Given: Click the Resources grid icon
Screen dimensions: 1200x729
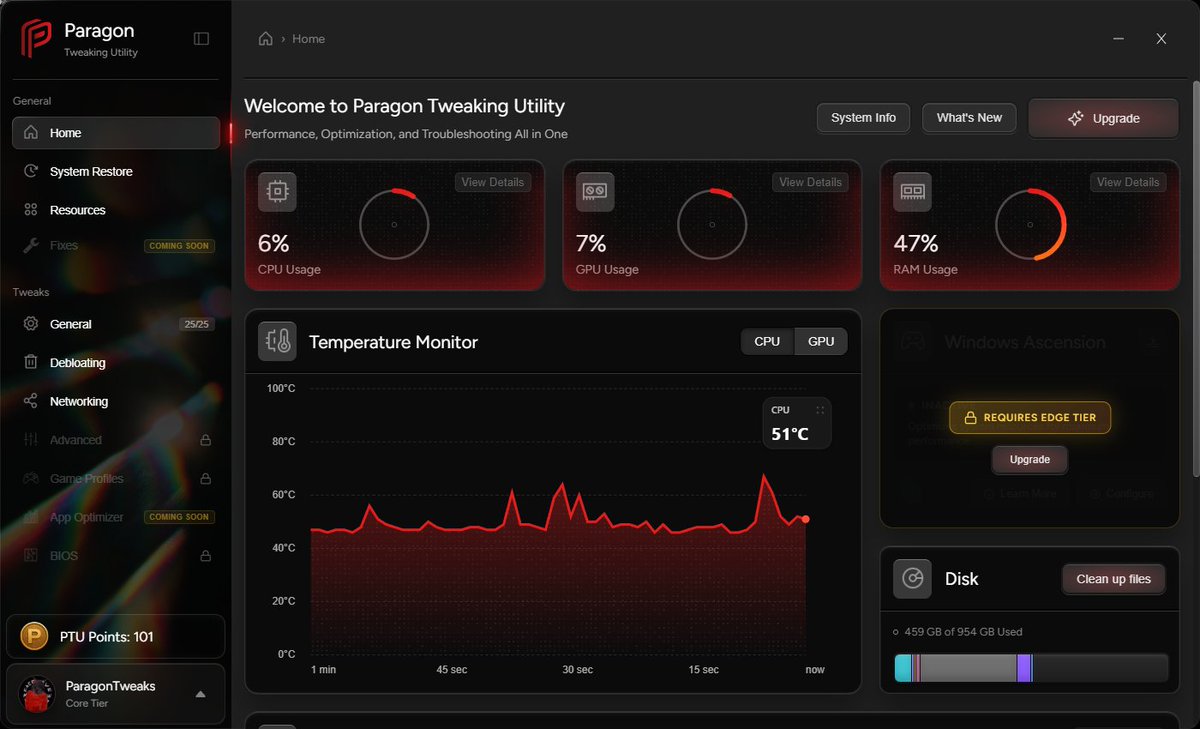Looking at the screenshot, I should point(31,210).
